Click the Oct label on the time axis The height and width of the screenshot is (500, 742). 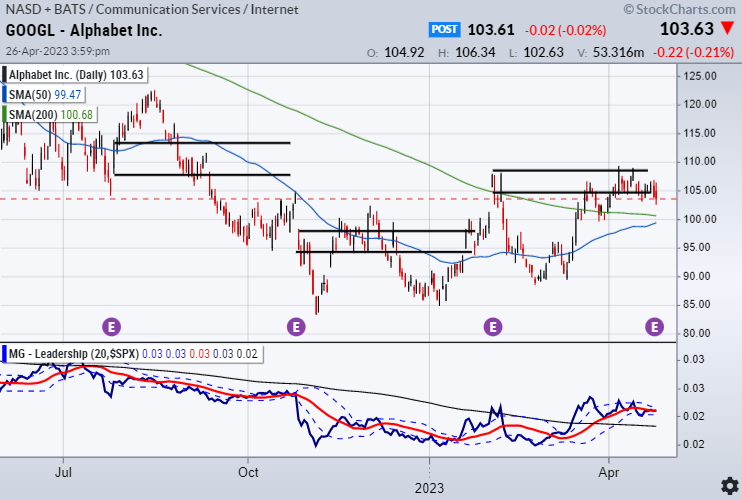tap(249, 468)
